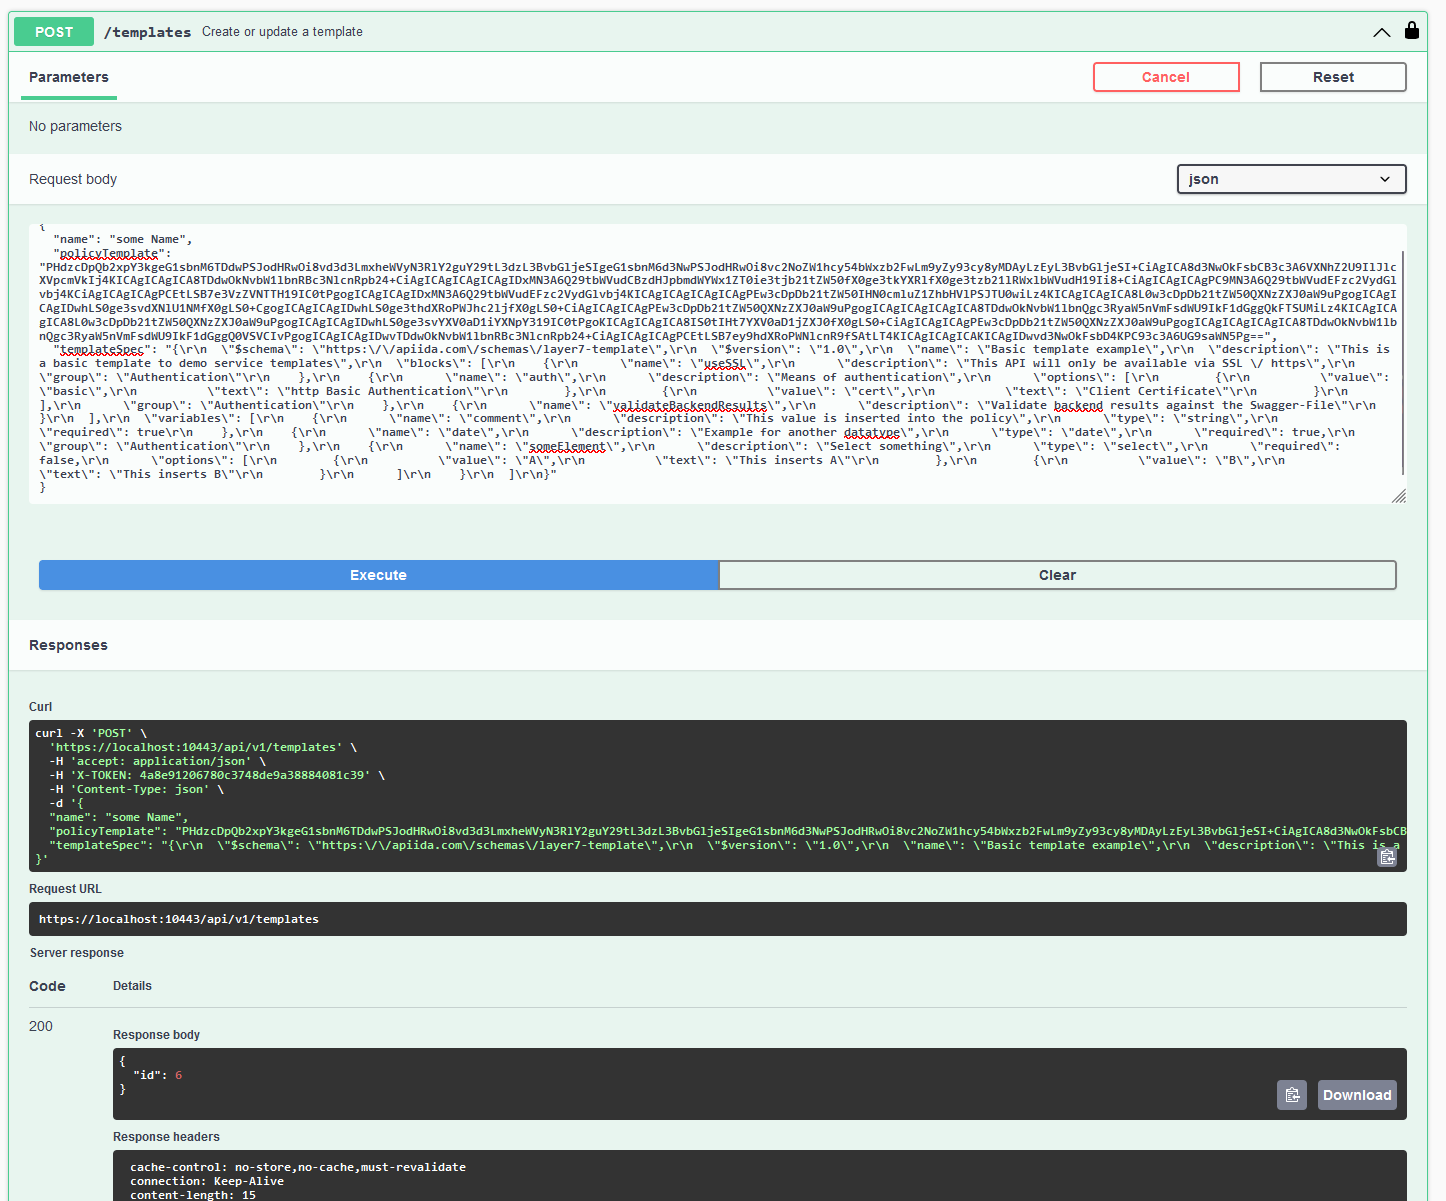
Task: Click the response body id value
Action: [179, 1075]
